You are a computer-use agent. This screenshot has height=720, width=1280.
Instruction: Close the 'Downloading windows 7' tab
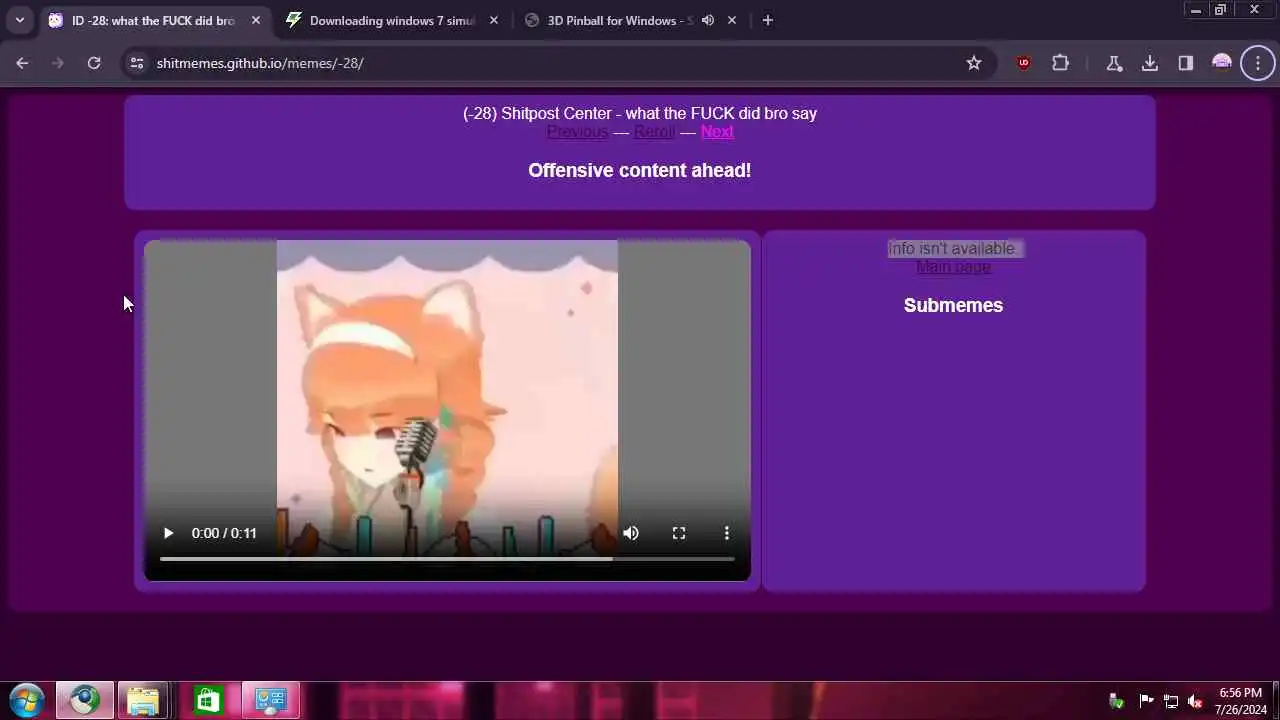click(x=494, y=20)
